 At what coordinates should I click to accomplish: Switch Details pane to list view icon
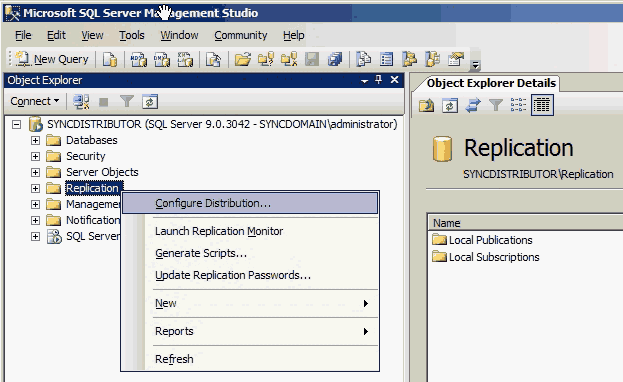tap(518, 105)
